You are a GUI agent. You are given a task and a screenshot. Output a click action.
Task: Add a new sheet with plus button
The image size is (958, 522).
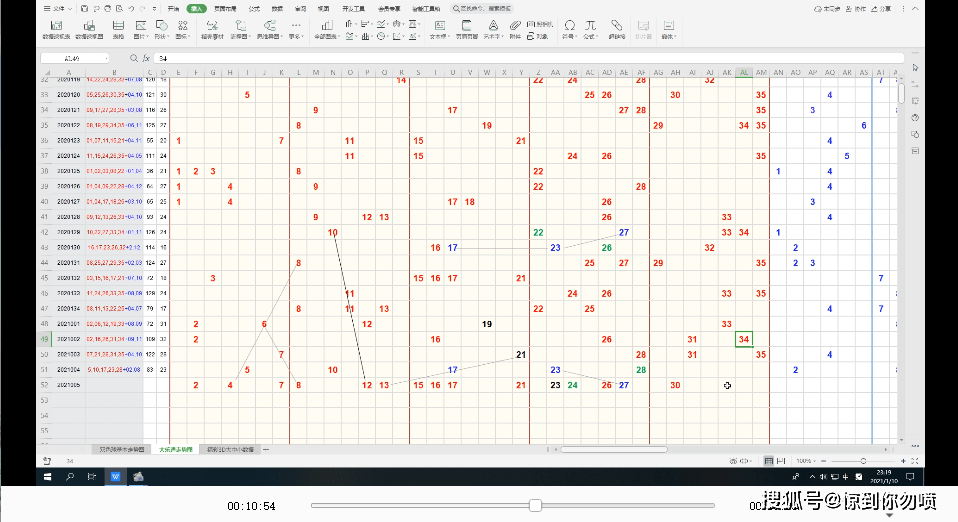point(266,449)
